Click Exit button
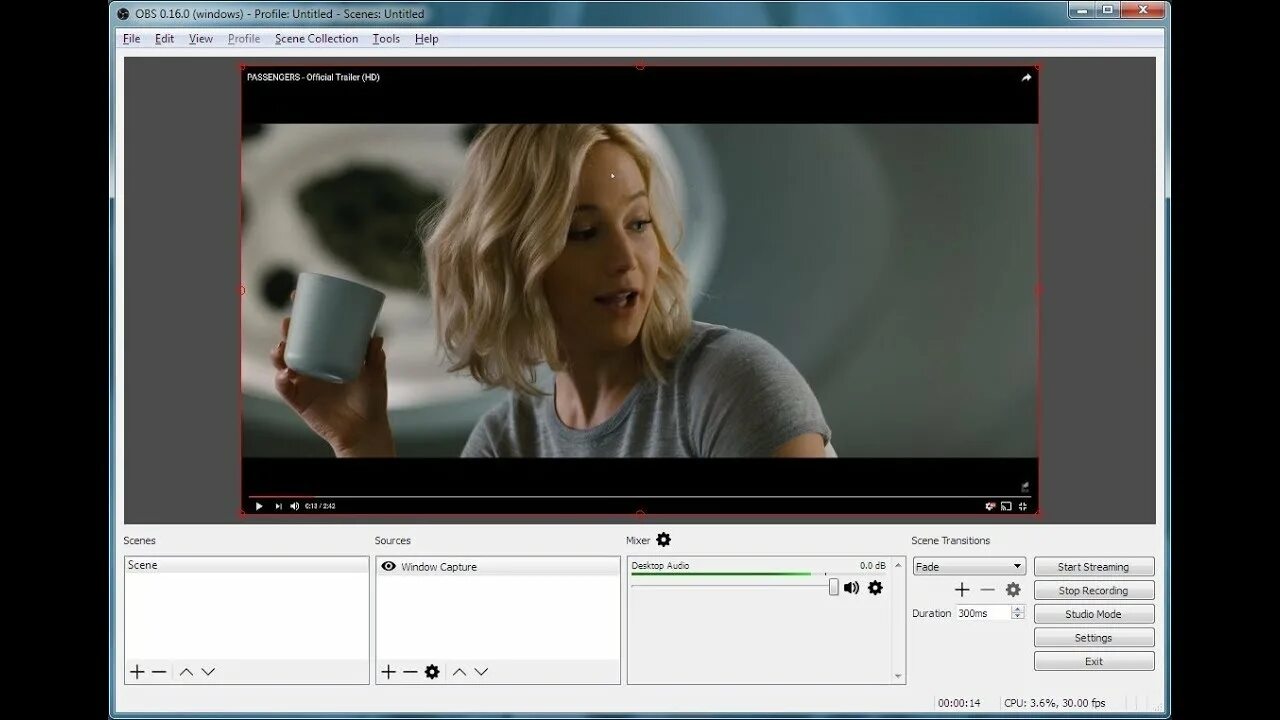 (x=1094, y=662)
